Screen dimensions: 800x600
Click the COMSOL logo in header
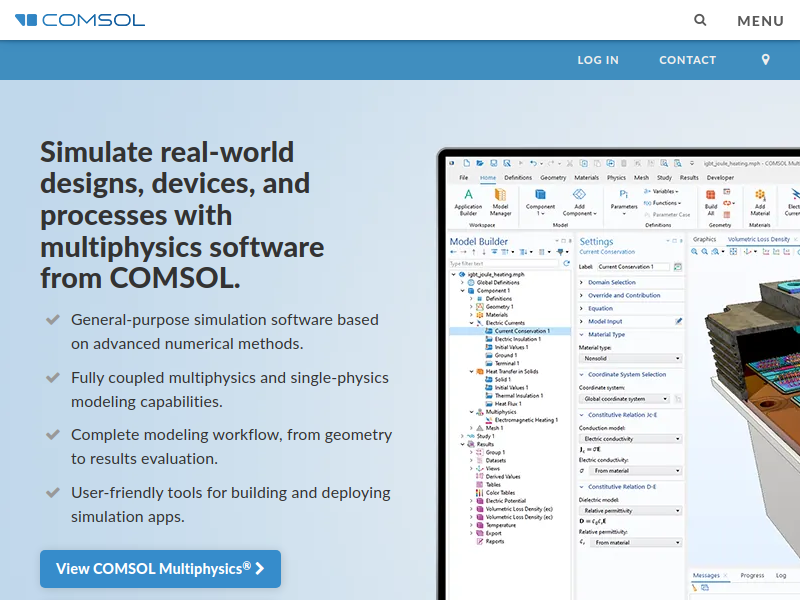point(80,20)
